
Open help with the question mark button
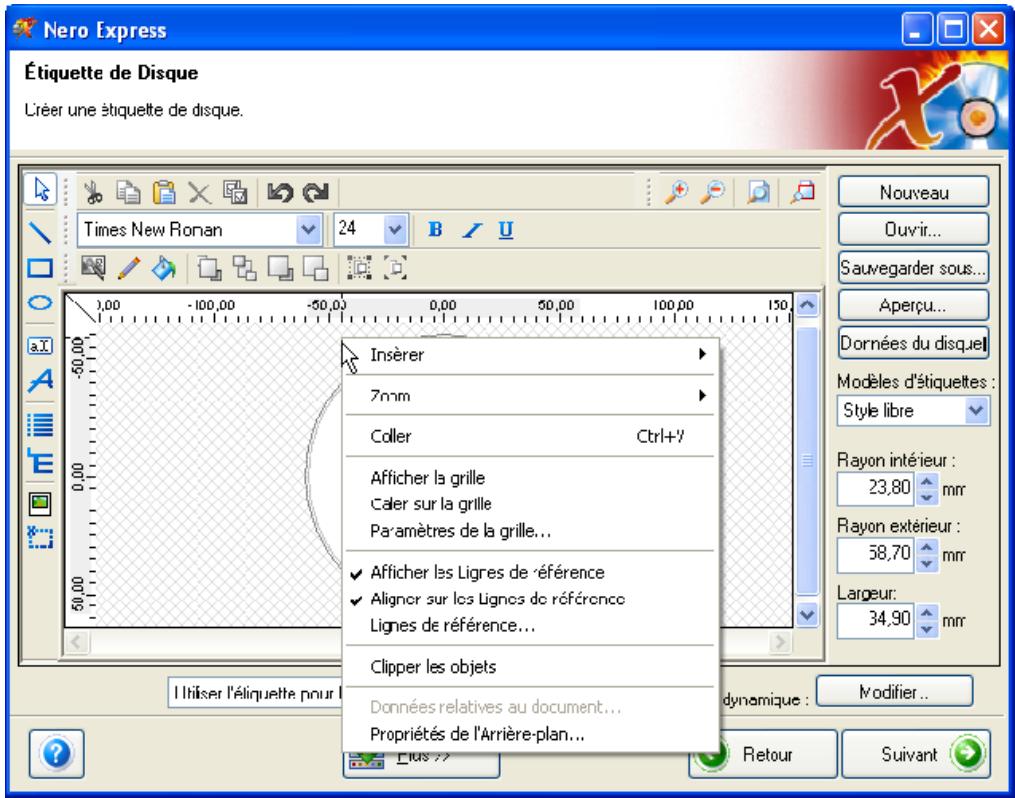(57, 753)
